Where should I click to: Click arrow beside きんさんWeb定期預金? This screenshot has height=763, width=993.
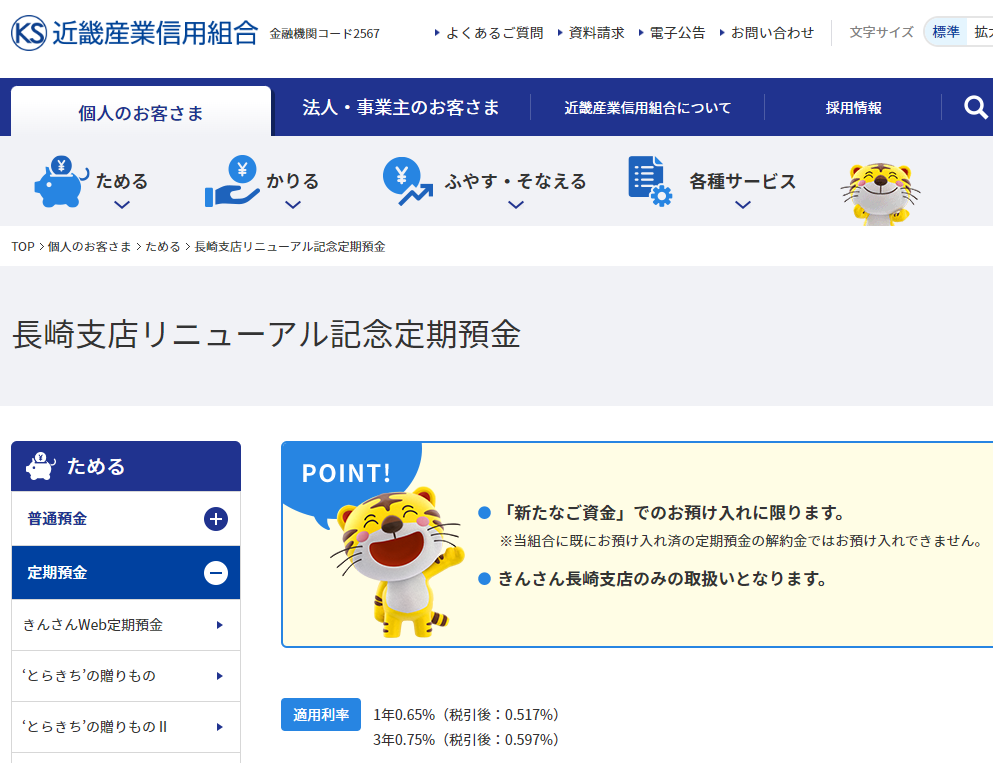click(220, 625)
